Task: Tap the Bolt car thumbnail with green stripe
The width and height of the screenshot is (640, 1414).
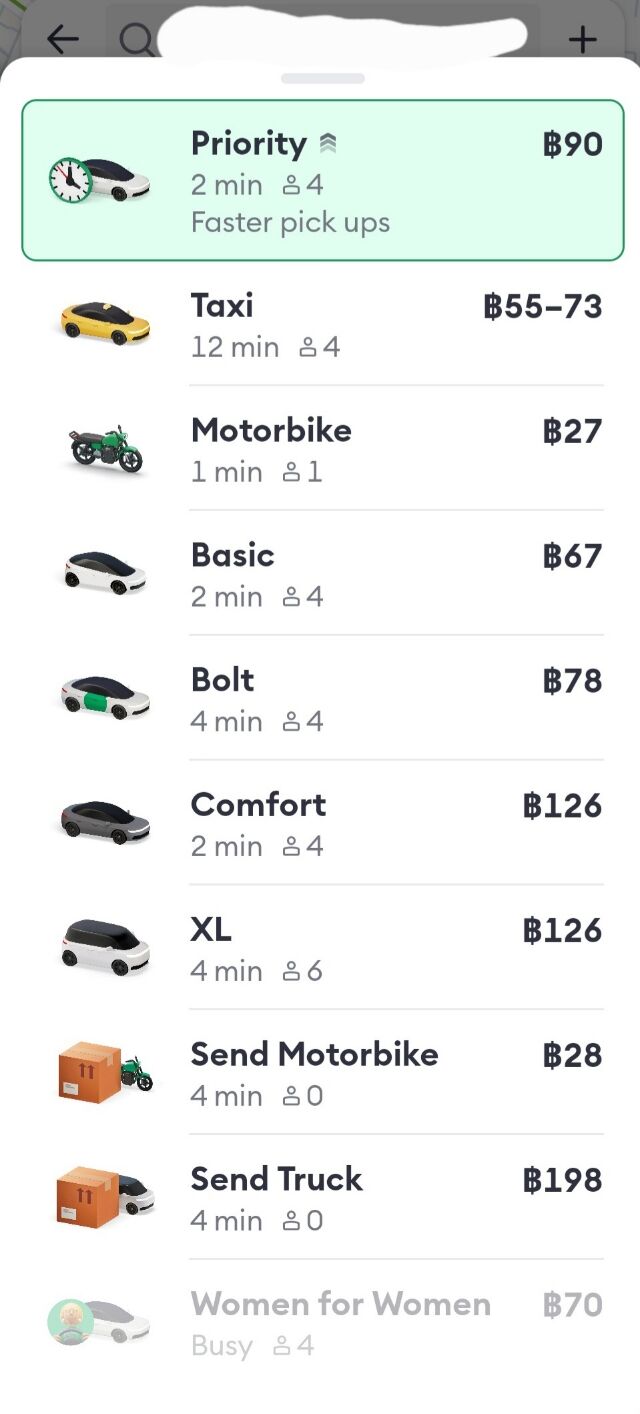Action: (x=105, y=697)
